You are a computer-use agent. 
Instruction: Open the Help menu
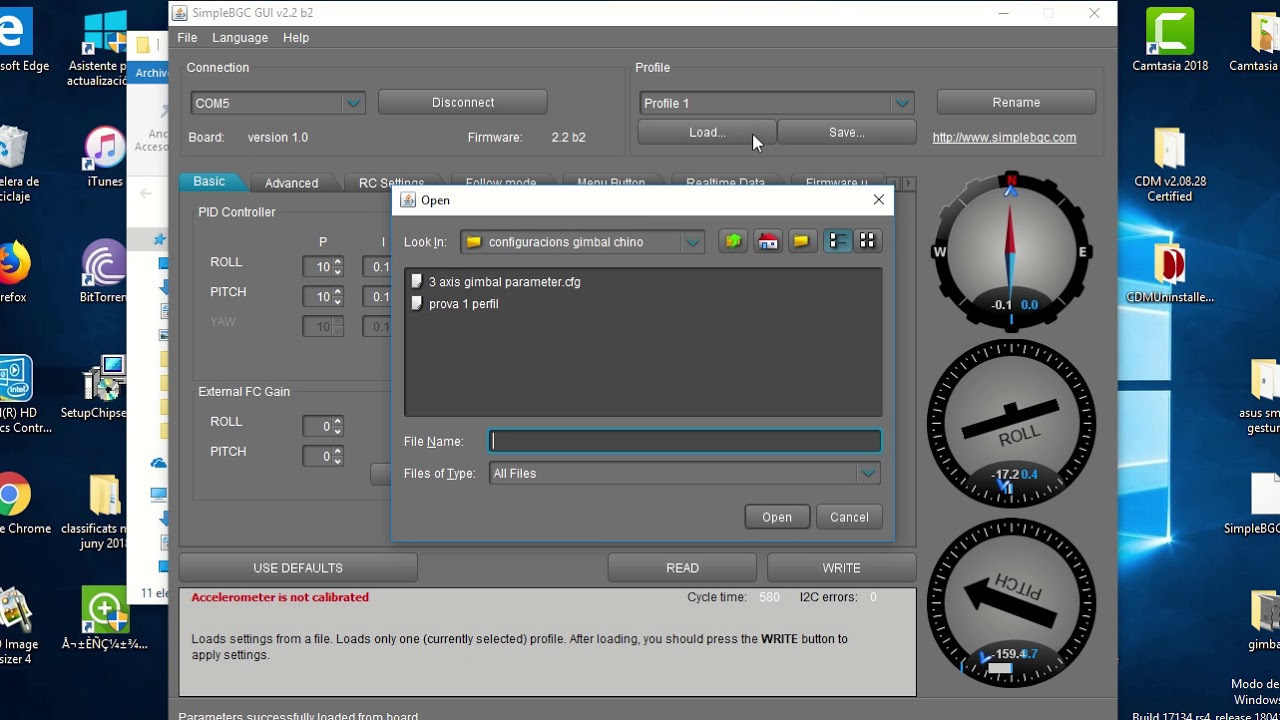tap(296, 37)
